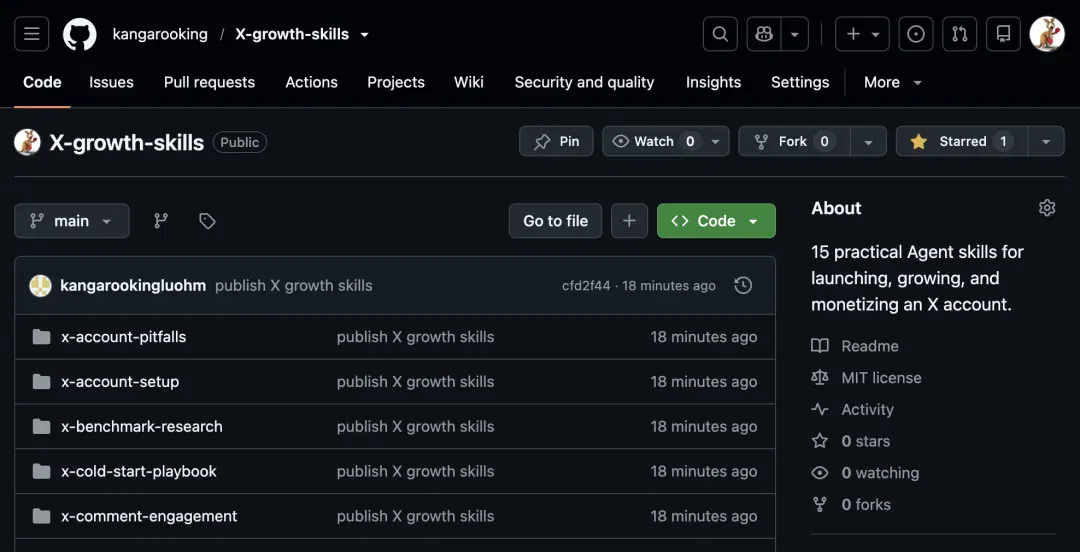
Task: Open the pull requests icon in header
Action: click(959, 34)
